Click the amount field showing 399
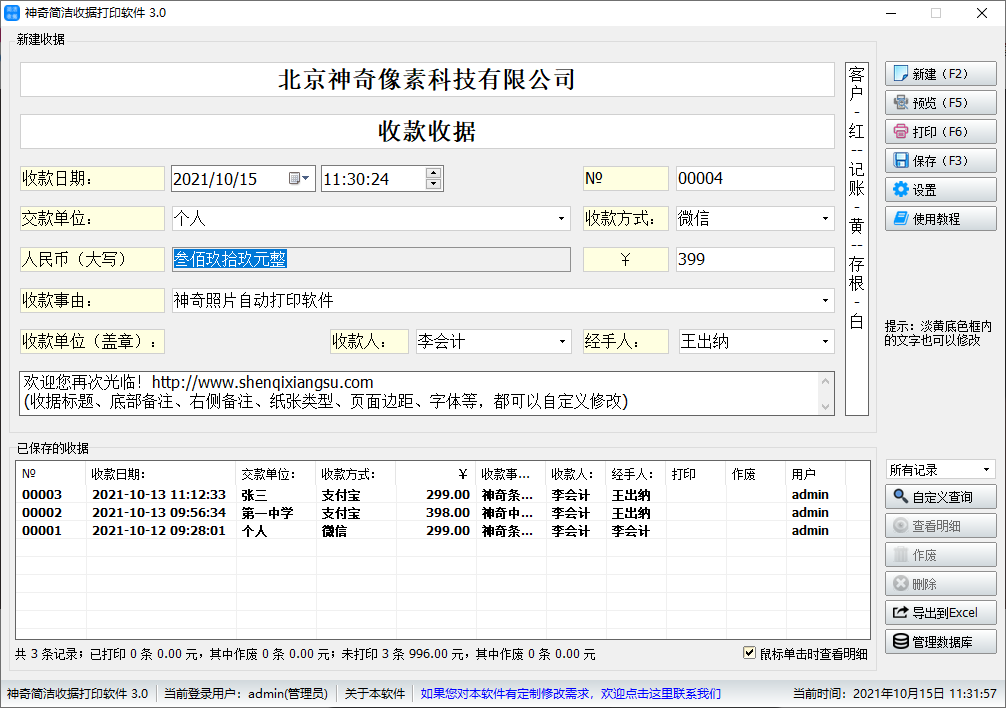The image size is (1006, 708). point(755,259)
